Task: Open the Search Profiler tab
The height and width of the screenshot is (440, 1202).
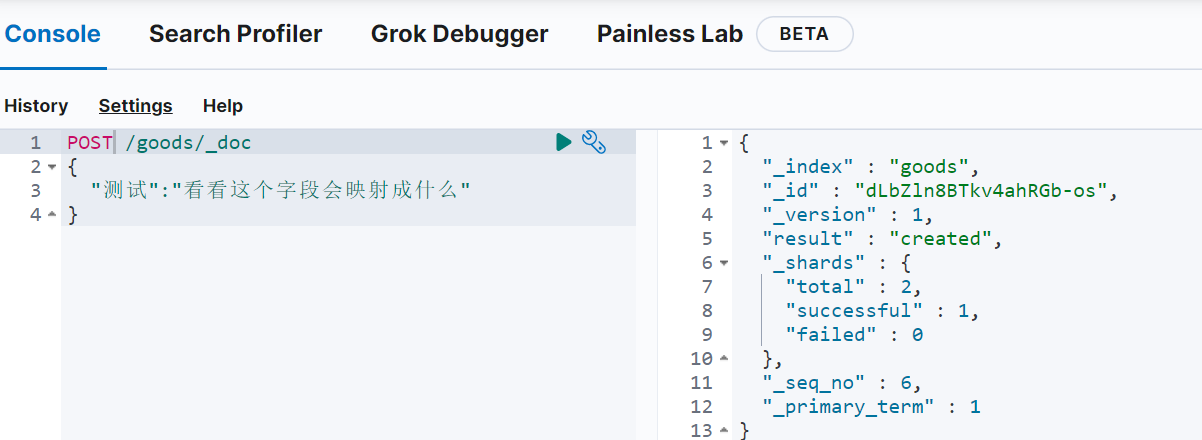Action: pos(235,34)
